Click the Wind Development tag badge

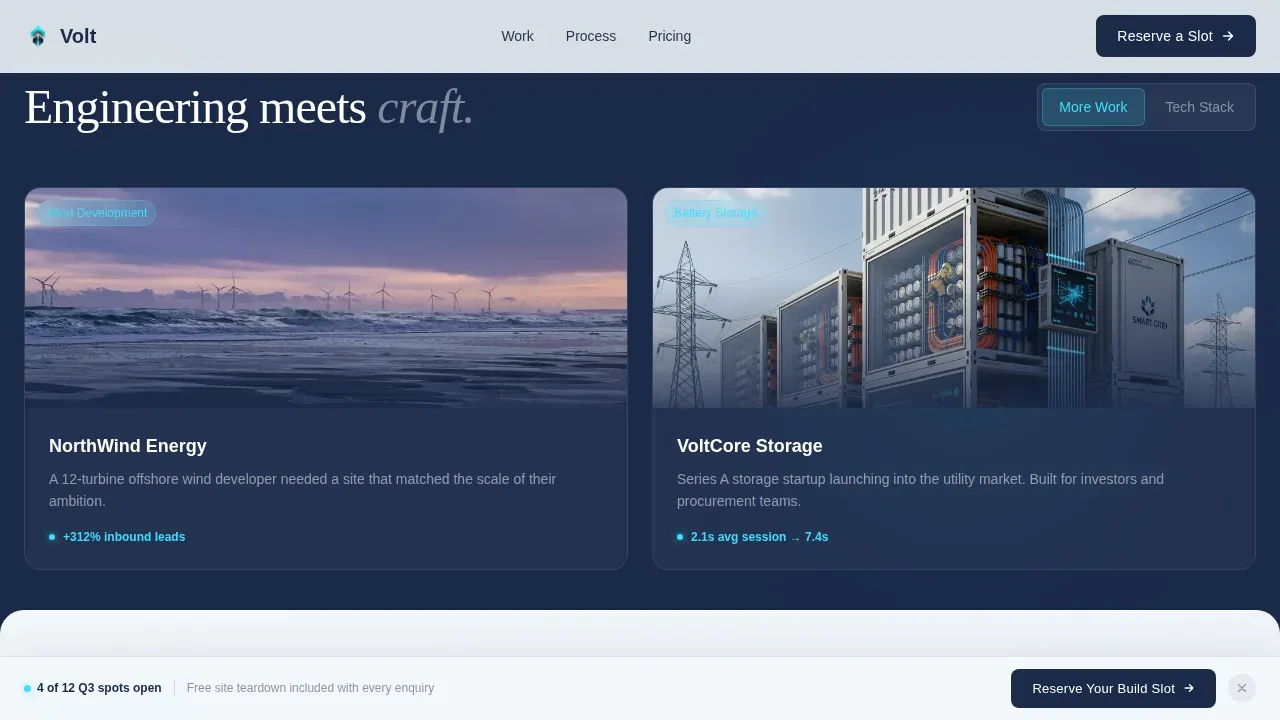tap(97, 213)
